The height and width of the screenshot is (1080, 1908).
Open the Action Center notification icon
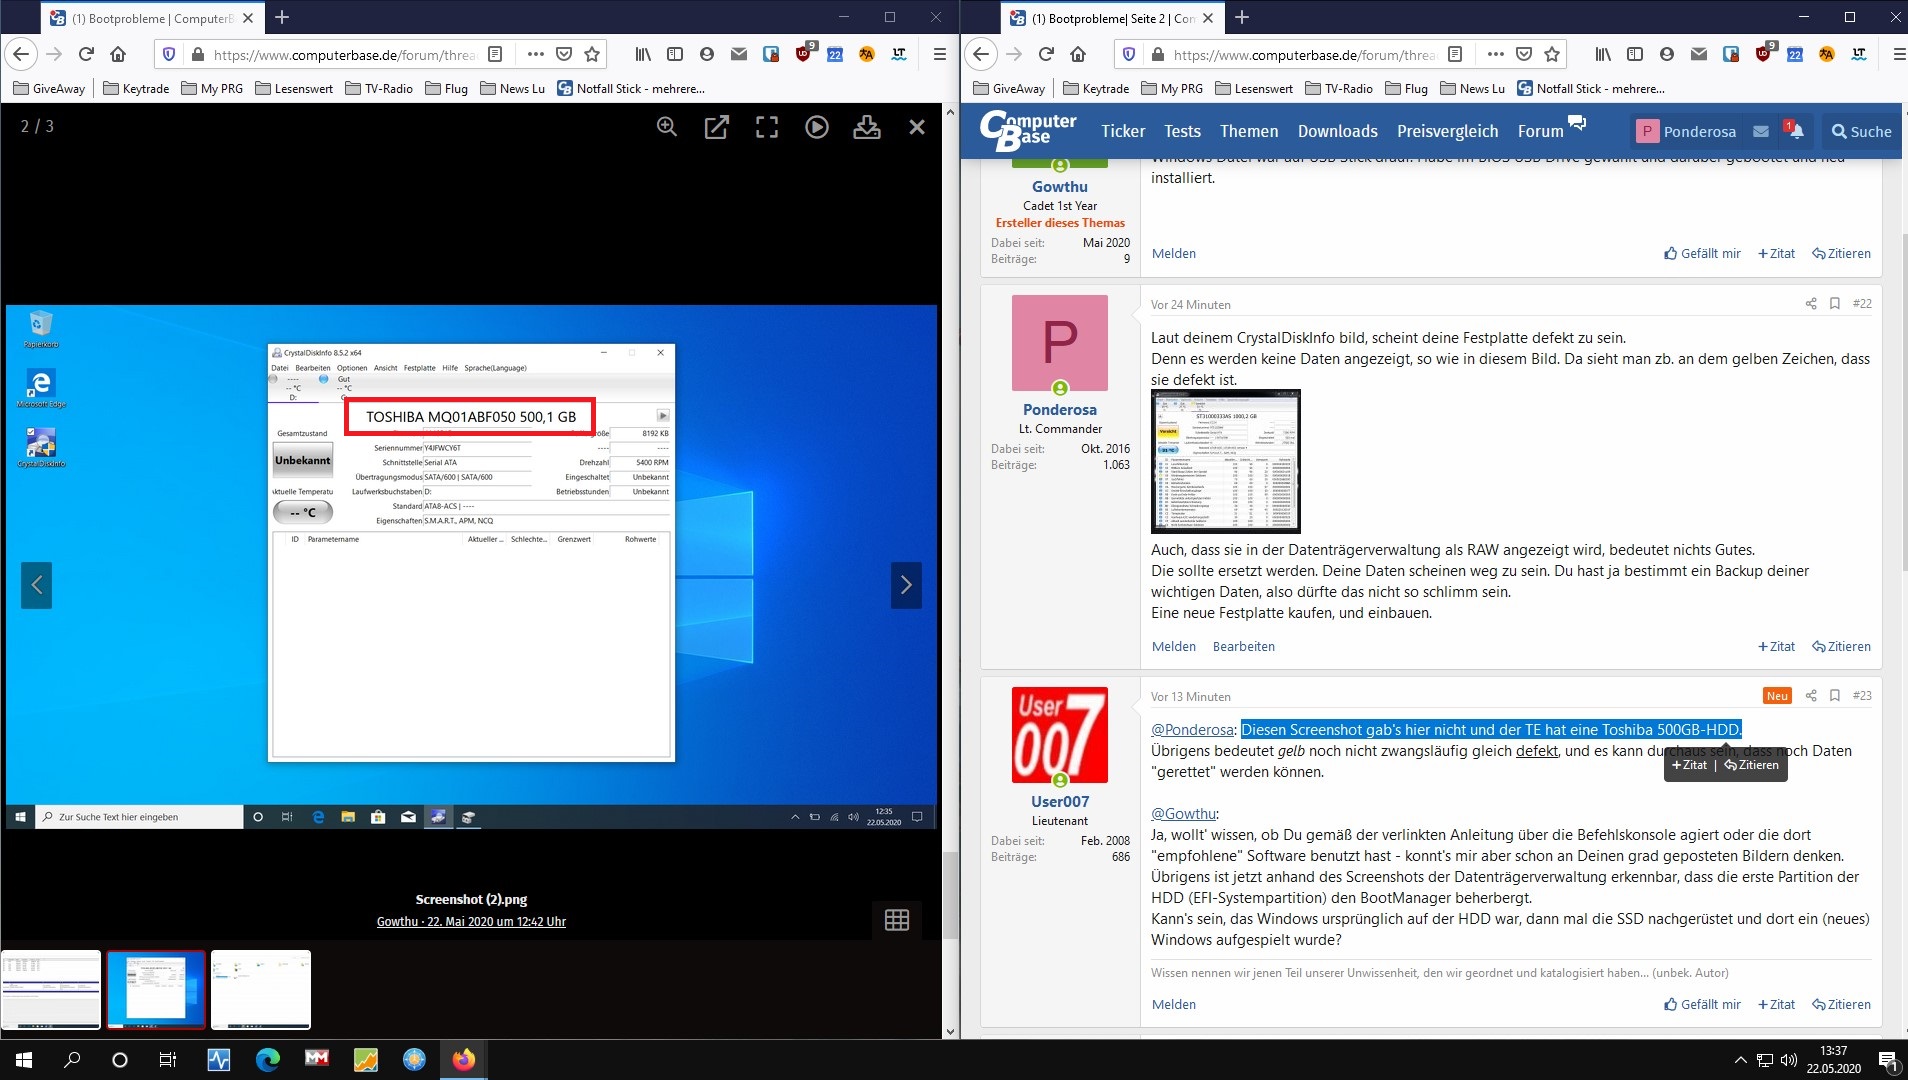1886,1060
